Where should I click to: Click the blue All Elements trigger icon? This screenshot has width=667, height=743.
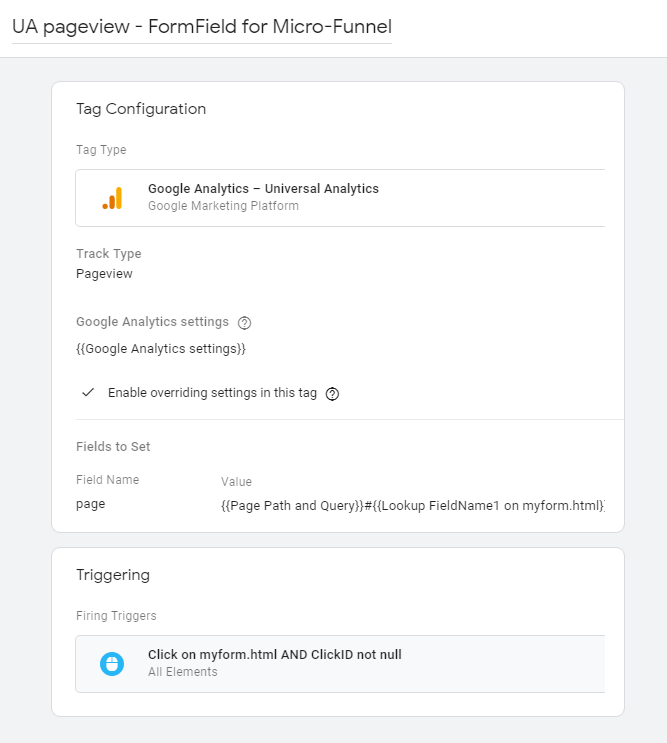[112, 664]
